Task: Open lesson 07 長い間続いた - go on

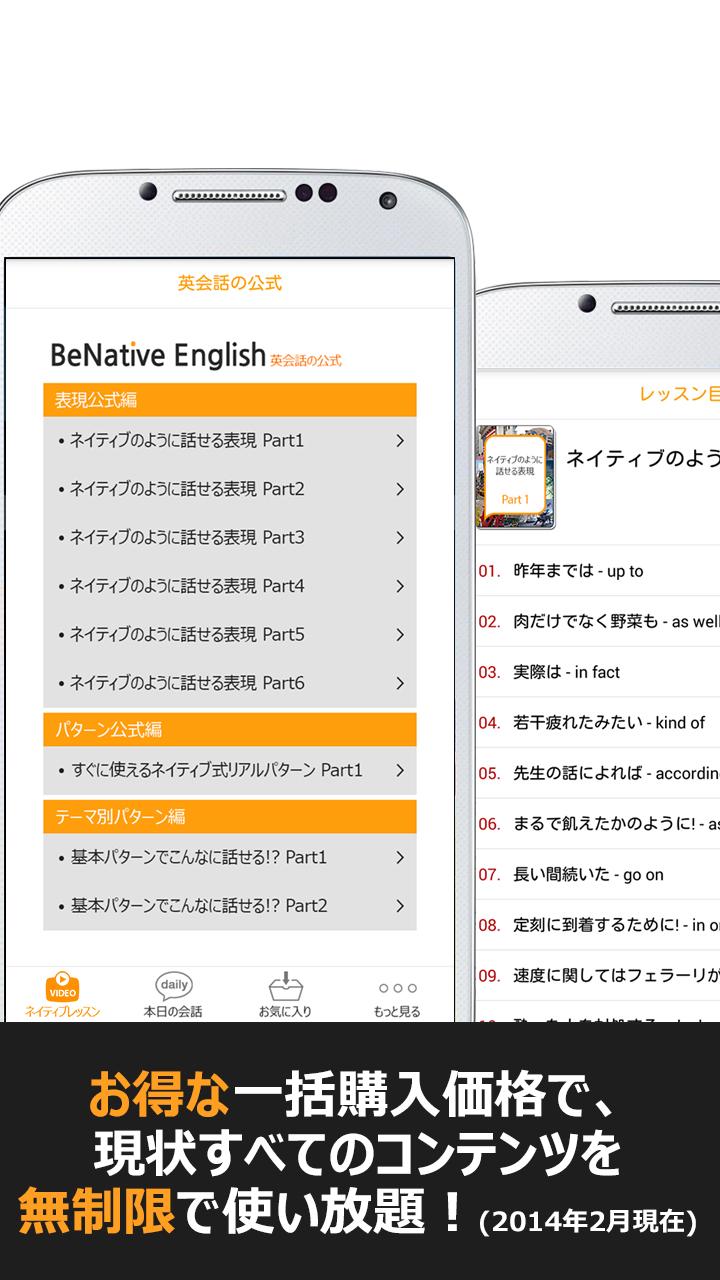Action: point(598,874)
